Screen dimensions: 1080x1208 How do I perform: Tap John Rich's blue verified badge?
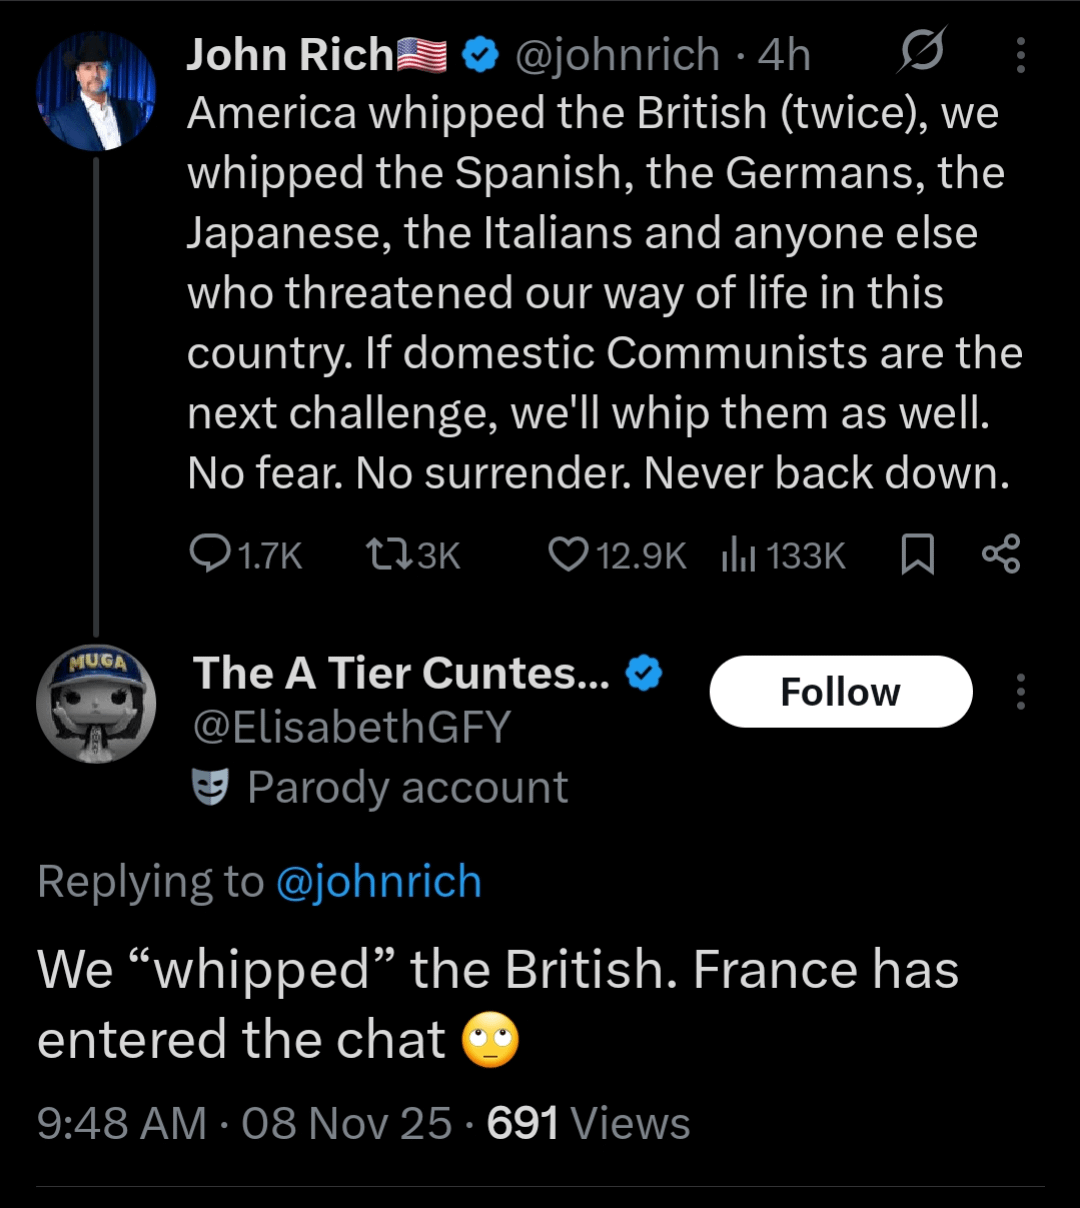point(481,55)
